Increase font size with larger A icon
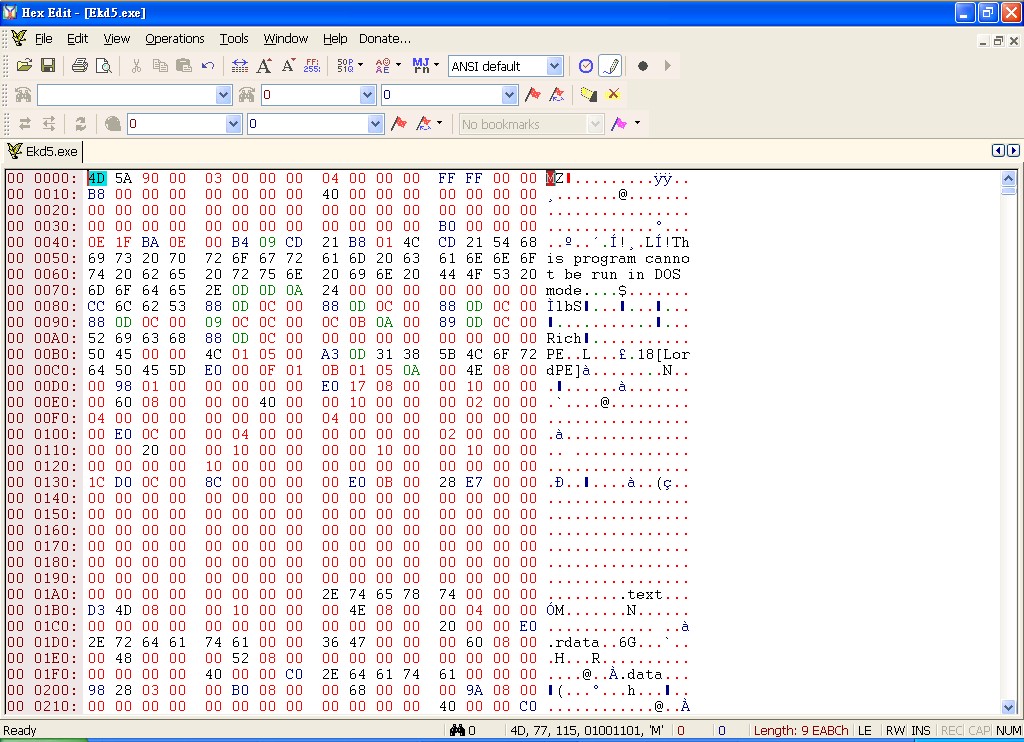The width and height of the screenshot is (1024, 742). [x=264, y=65]
